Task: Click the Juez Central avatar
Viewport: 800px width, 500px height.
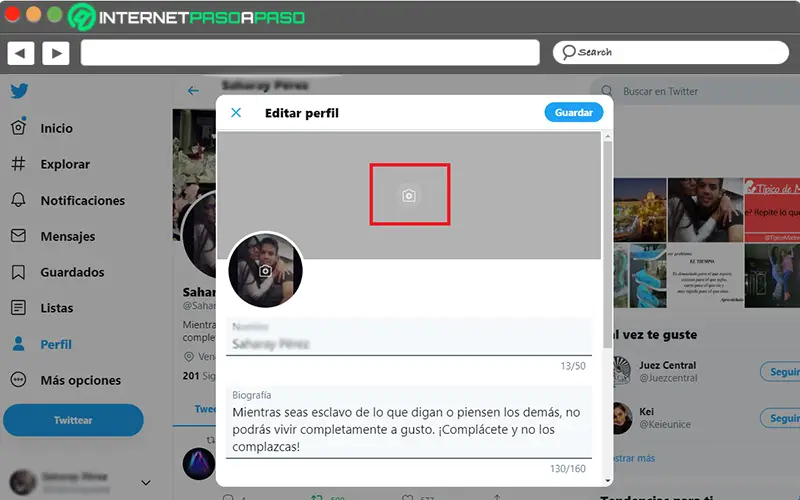Action: tap(621, 370)
